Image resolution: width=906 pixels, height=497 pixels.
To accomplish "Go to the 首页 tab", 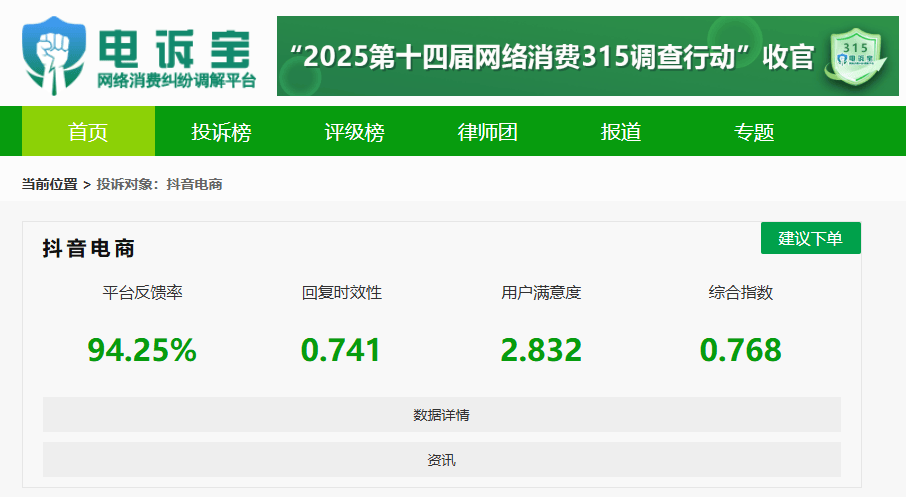I will [x=88, y=132].
